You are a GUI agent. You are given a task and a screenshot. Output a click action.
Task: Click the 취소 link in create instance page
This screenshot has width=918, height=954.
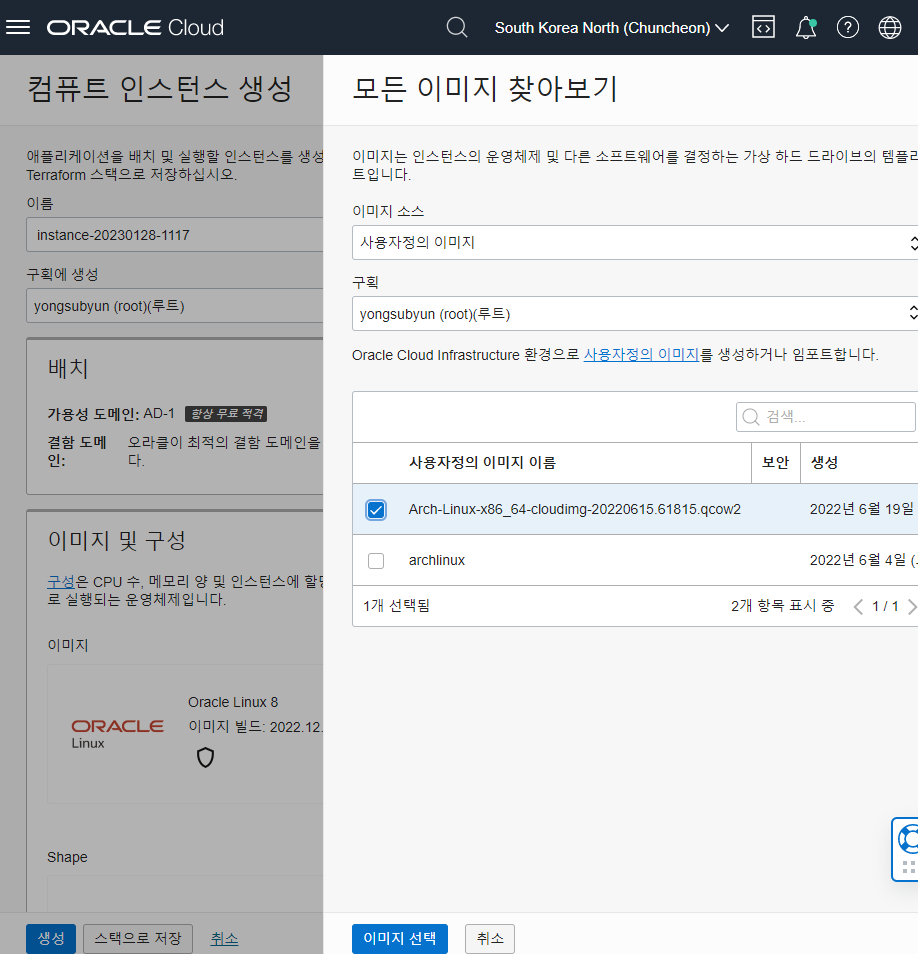point(224,939)
